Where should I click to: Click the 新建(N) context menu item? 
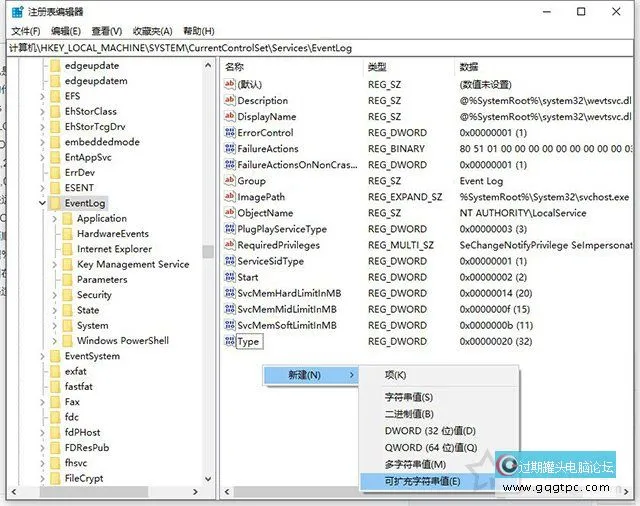(311, 375)
